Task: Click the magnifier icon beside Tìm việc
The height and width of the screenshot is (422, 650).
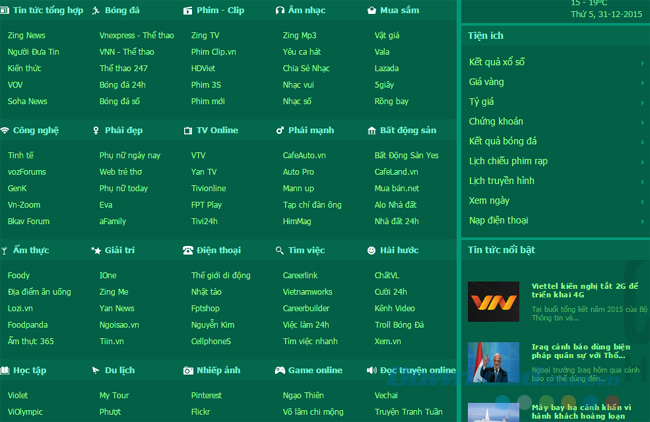Action: (280, 250)
